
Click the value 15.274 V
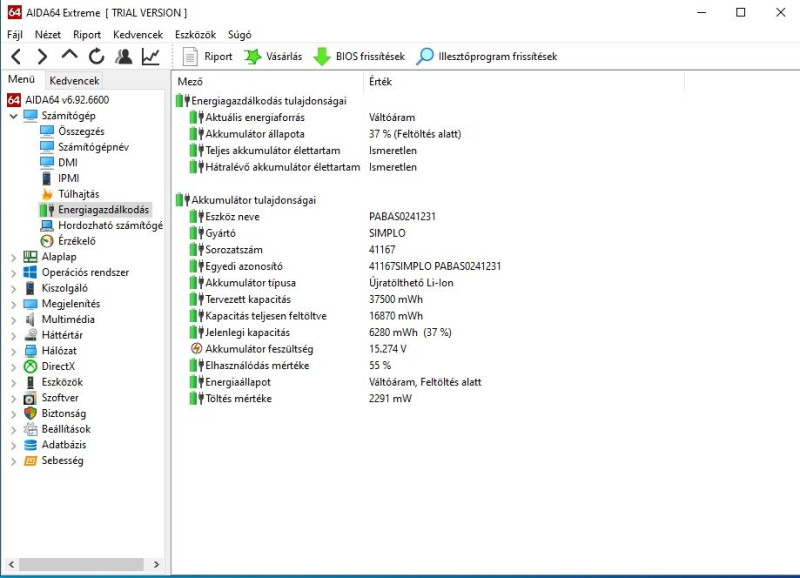[x=388, y=349]
